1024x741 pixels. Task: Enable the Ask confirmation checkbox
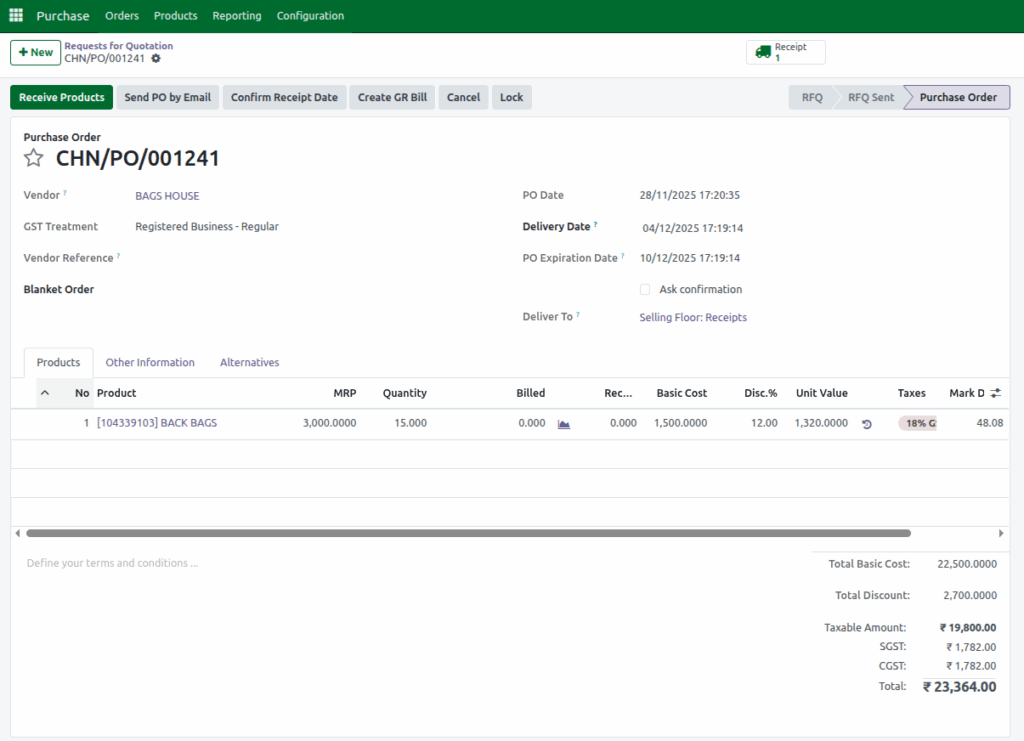click(x=645, y=289)
